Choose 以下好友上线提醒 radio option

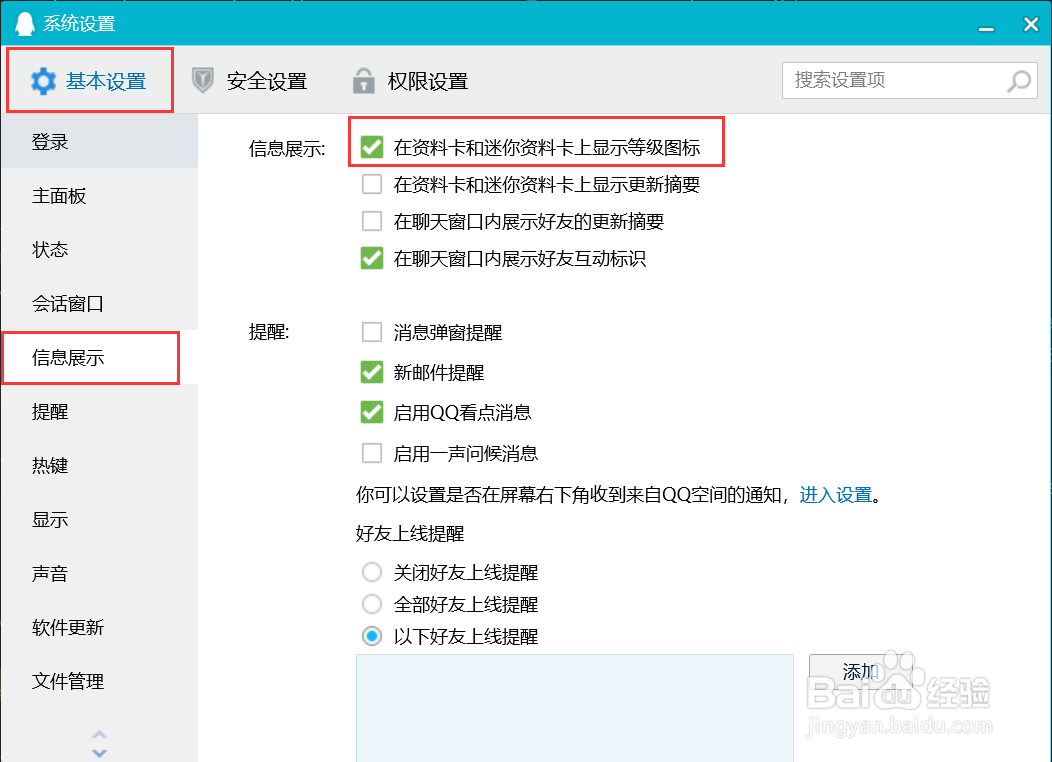[x=372, y=636]
